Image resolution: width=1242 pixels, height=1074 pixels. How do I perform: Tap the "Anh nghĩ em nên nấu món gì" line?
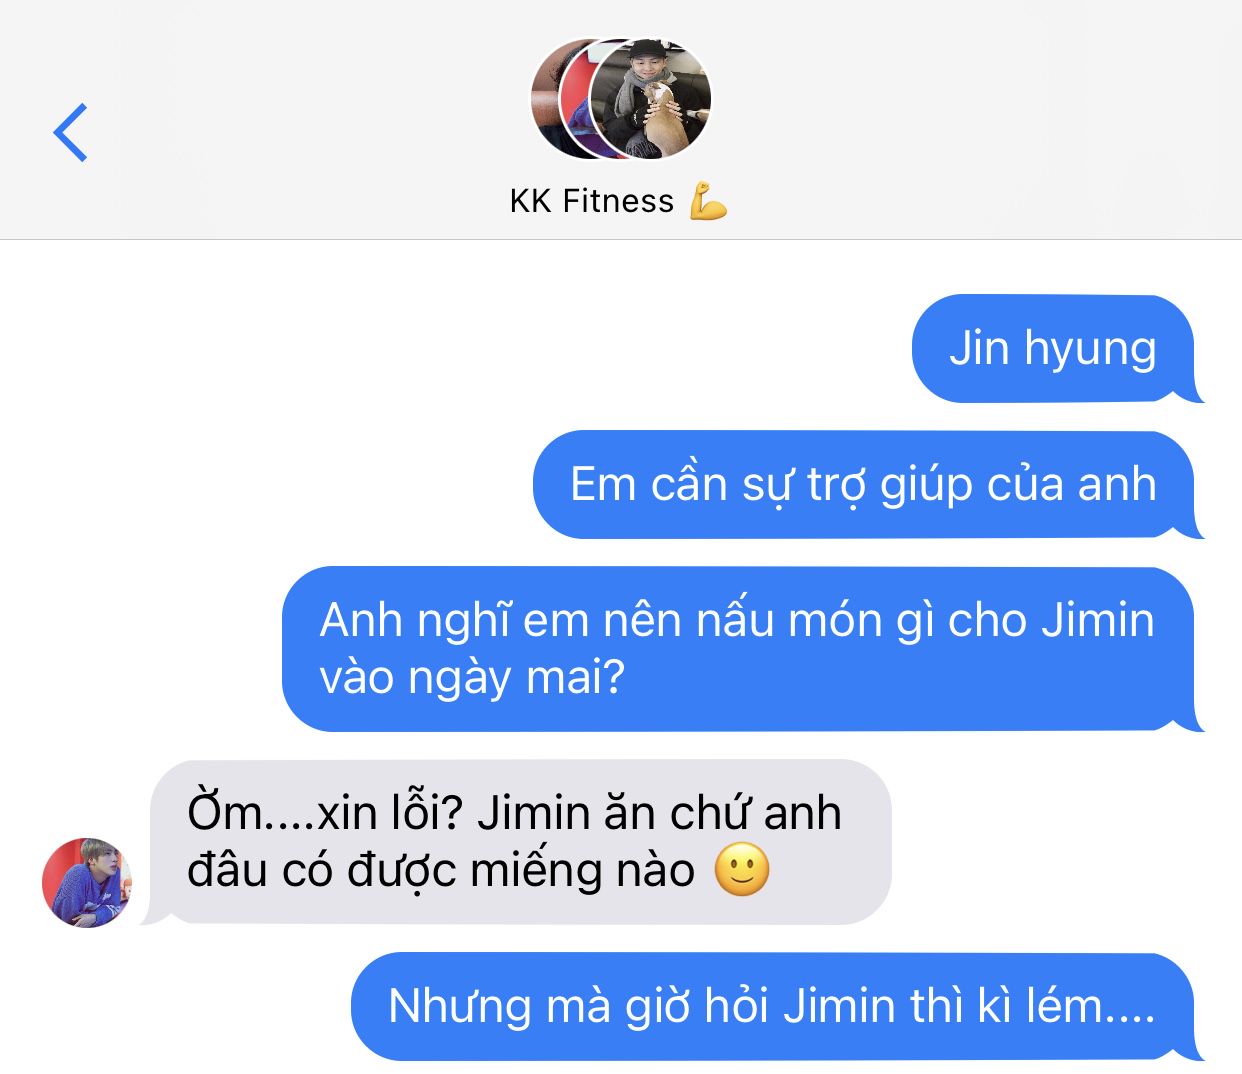point(737,620)
